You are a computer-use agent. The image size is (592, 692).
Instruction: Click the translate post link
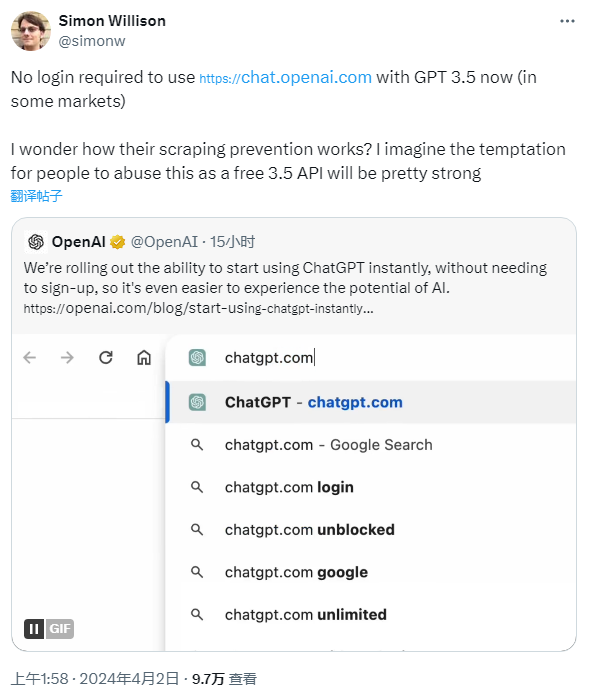[36, 196]
